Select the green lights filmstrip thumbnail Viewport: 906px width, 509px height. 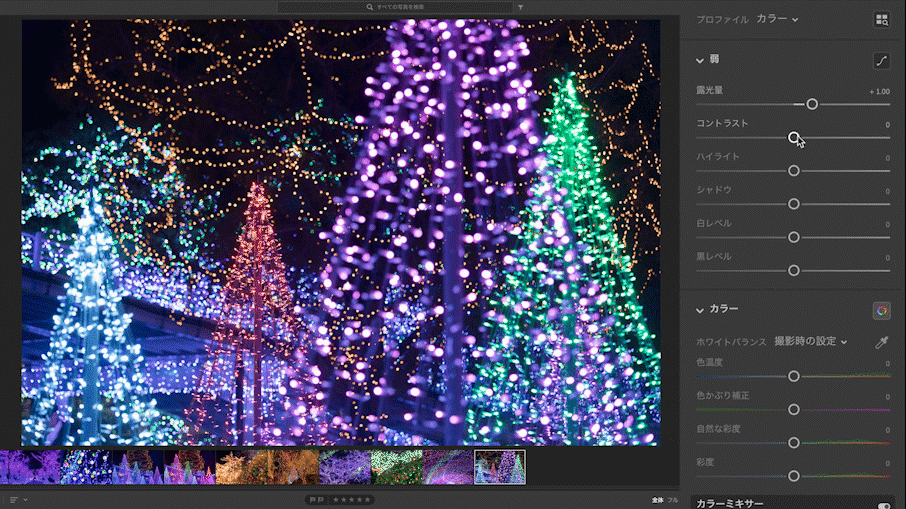click(396, 467)
